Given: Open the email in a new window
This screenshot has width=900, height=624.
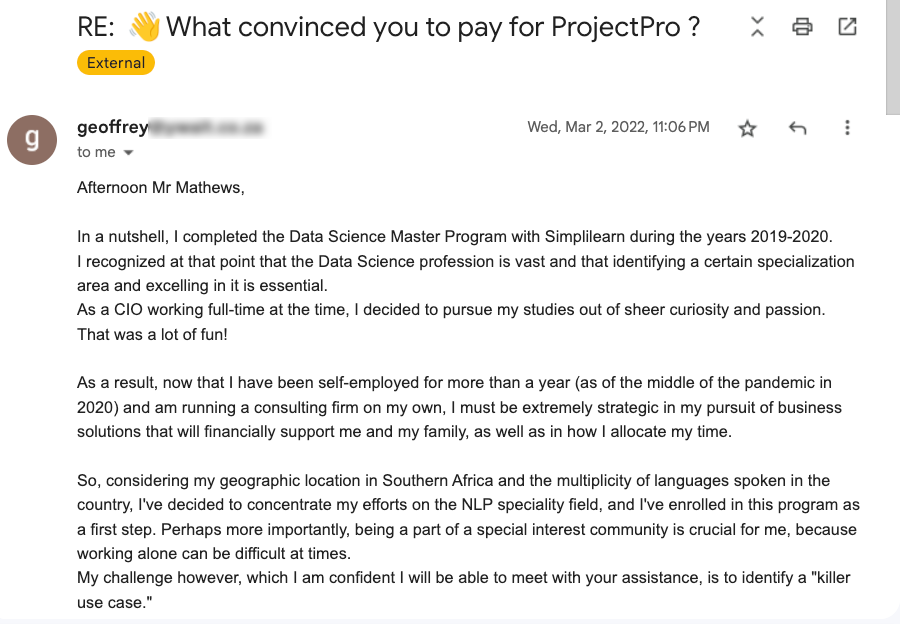Looking at the screenshot, I should click(x=847, y=28).
